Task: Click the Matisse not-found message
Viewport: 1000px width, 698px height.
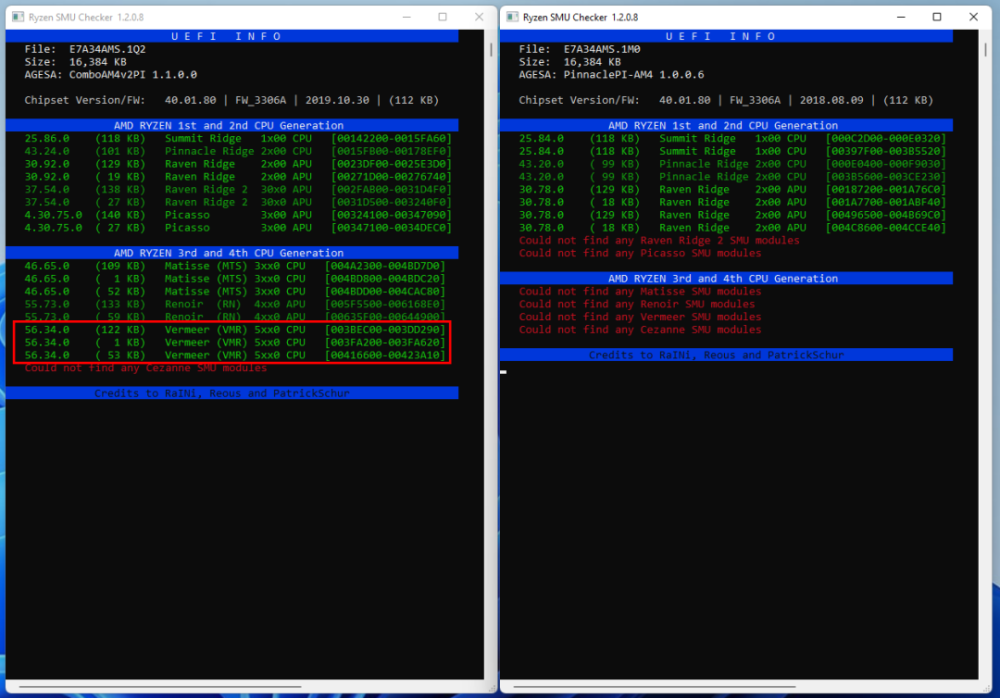Action: (x=640, y=292)
